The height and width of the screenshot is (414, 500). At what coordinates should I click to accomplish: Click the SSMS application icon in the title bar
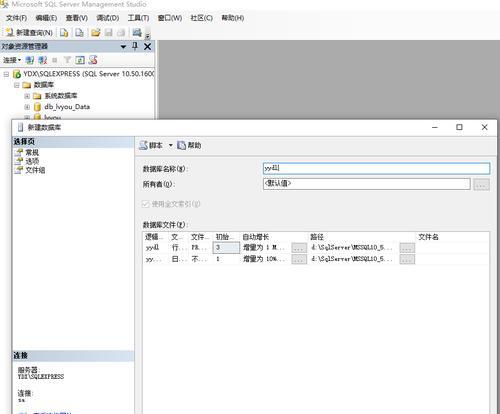point(4,4)
